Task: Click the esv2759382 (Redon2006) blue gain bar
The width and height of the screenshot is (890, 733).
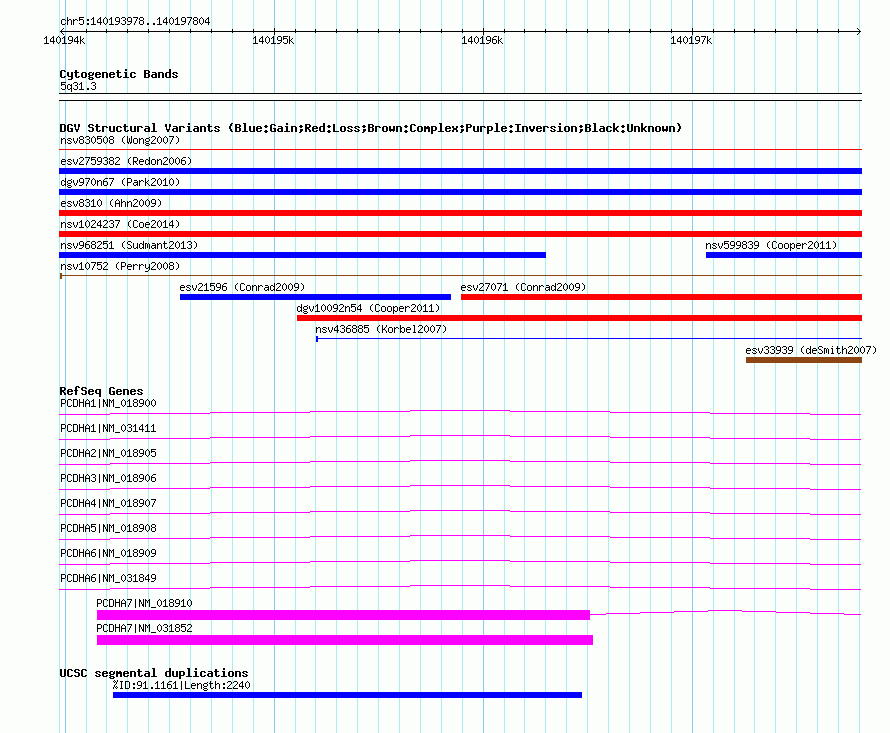Action: point(460,171)
